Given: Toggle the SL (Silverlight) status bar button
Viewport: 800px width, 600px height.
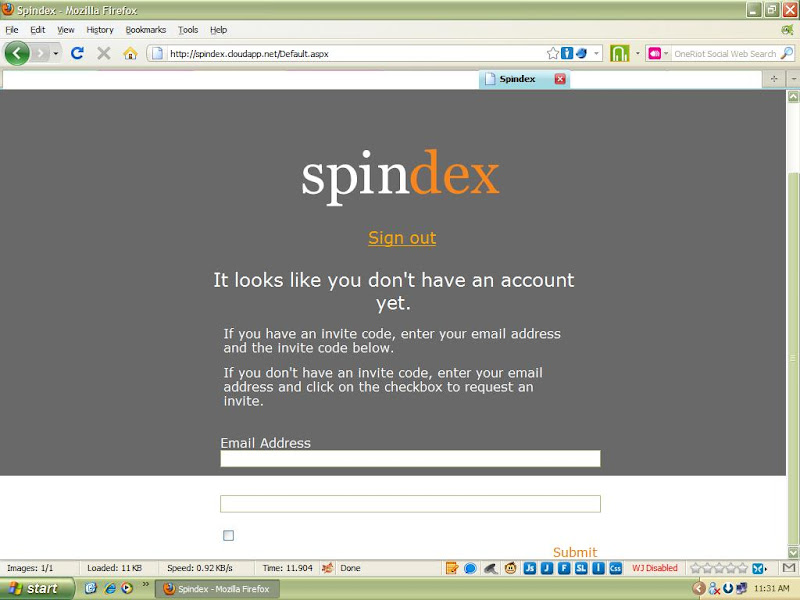Looking at the screenshot, I should [x=581, y=568].
